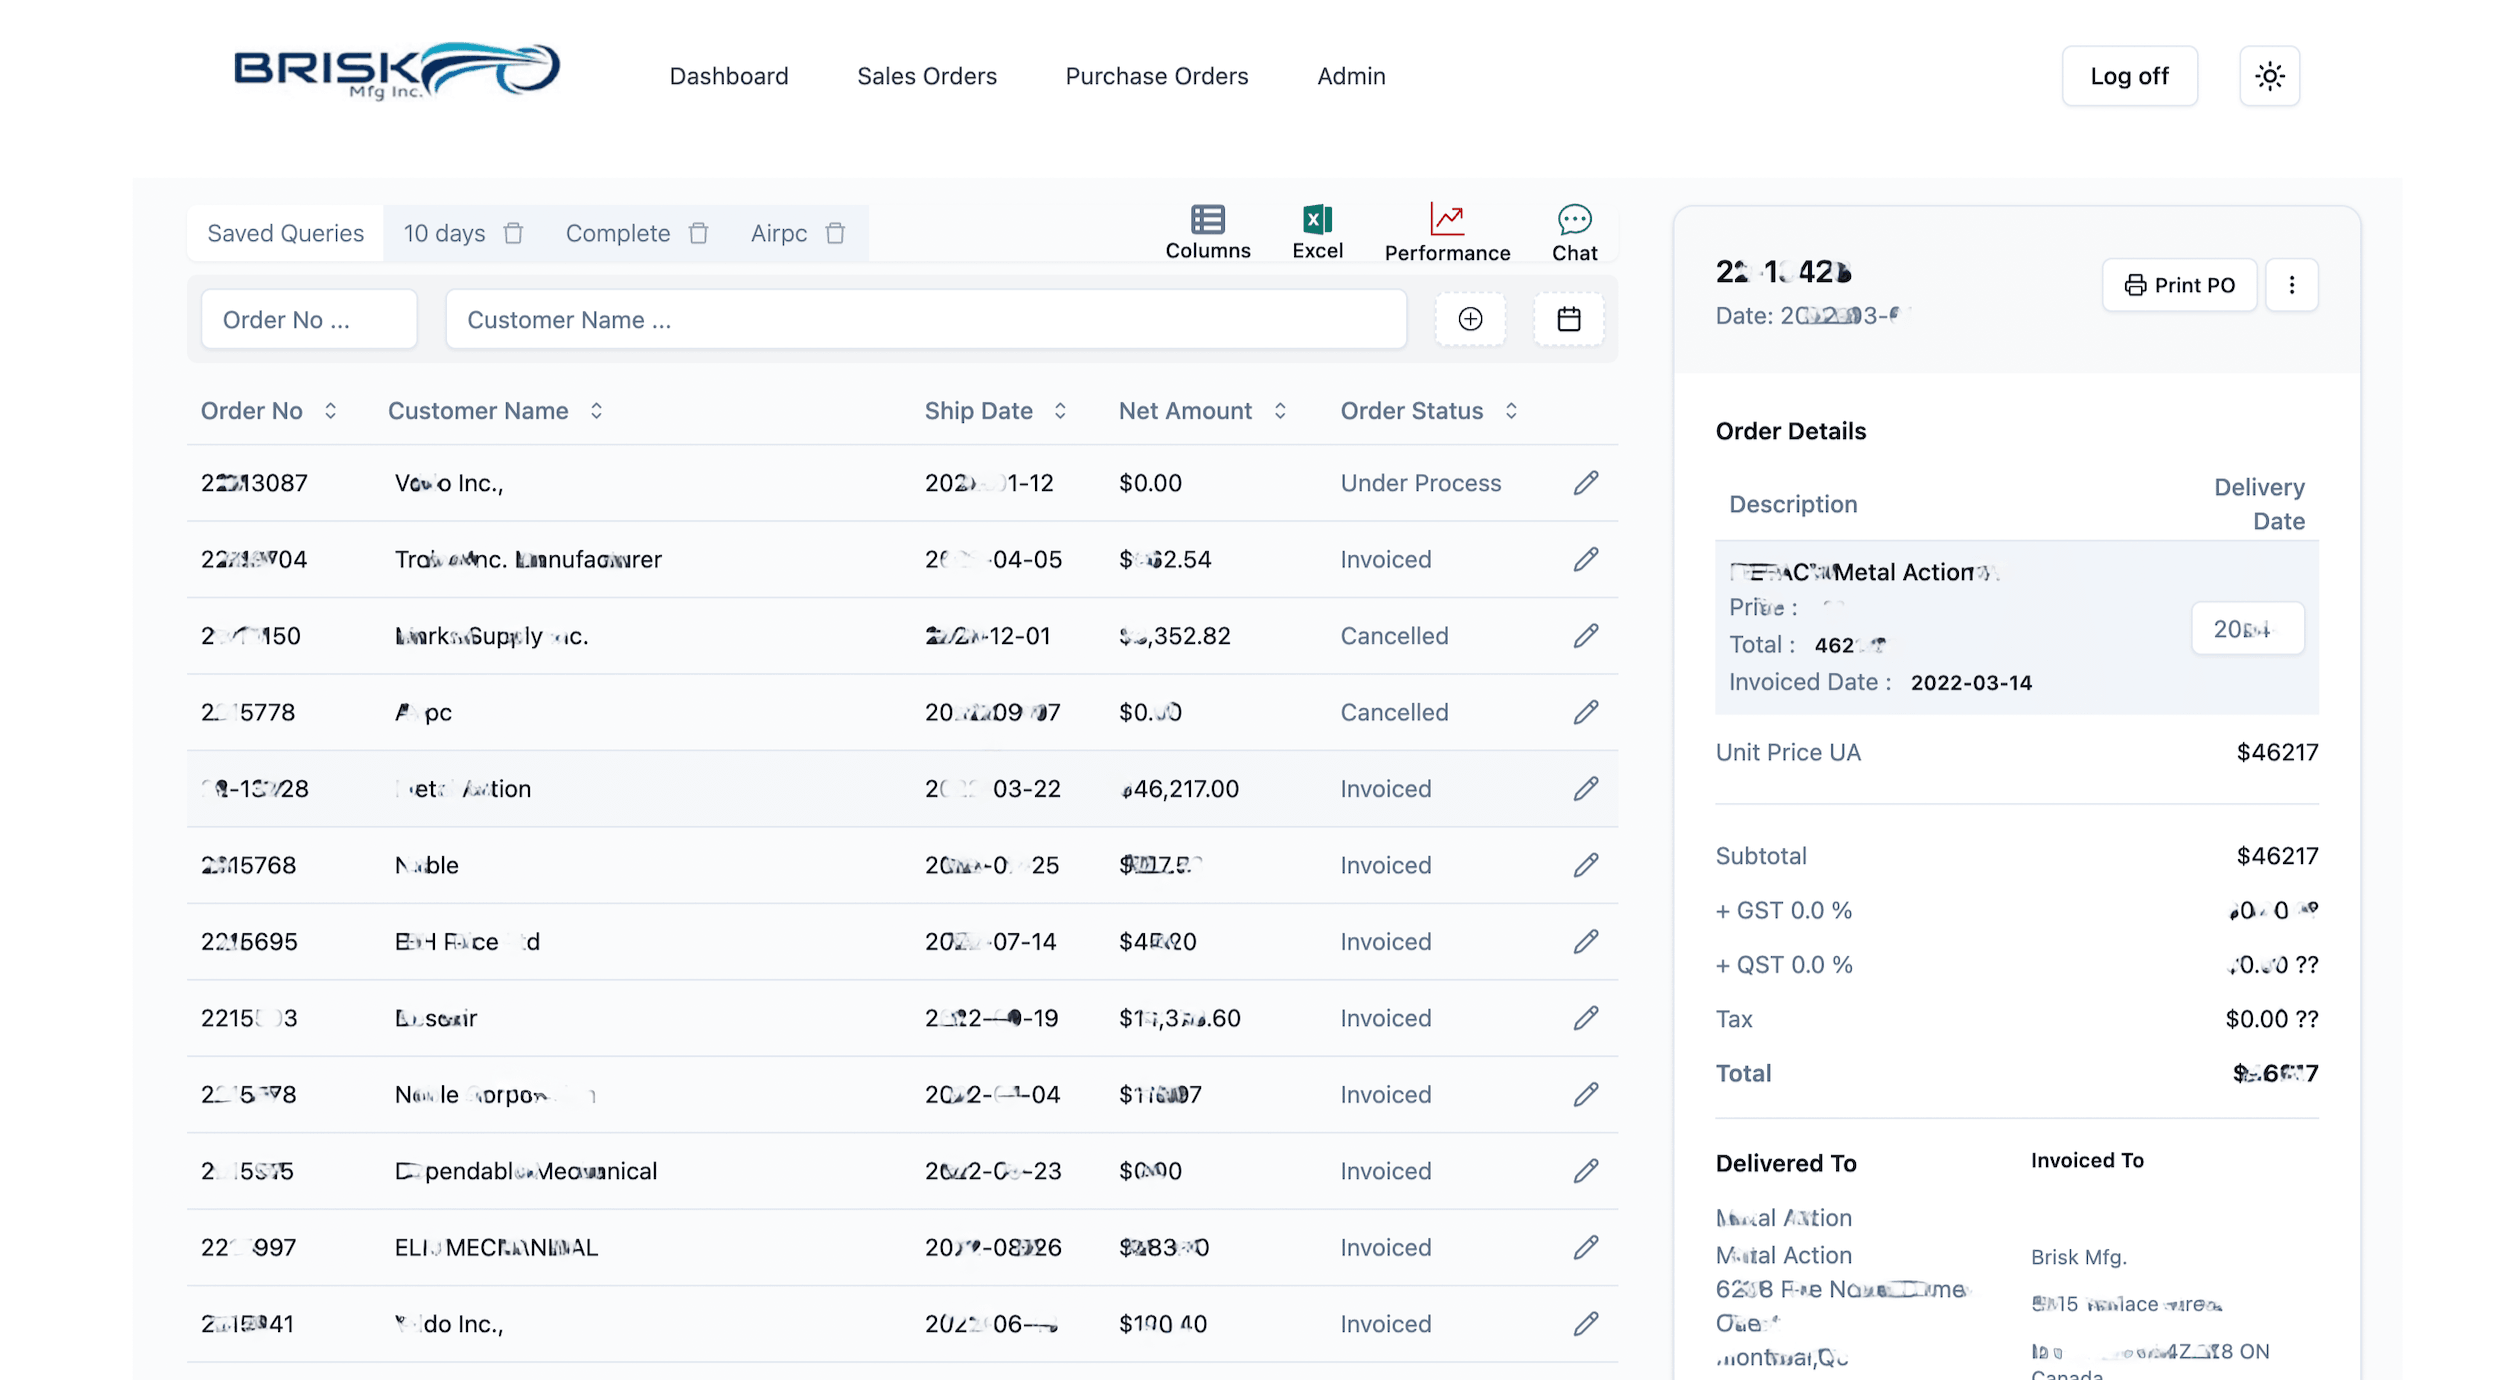Screen dimensions: 2496x1380
Task: Edit the Dependable Mechanical order
Action: [1585, 1171]
